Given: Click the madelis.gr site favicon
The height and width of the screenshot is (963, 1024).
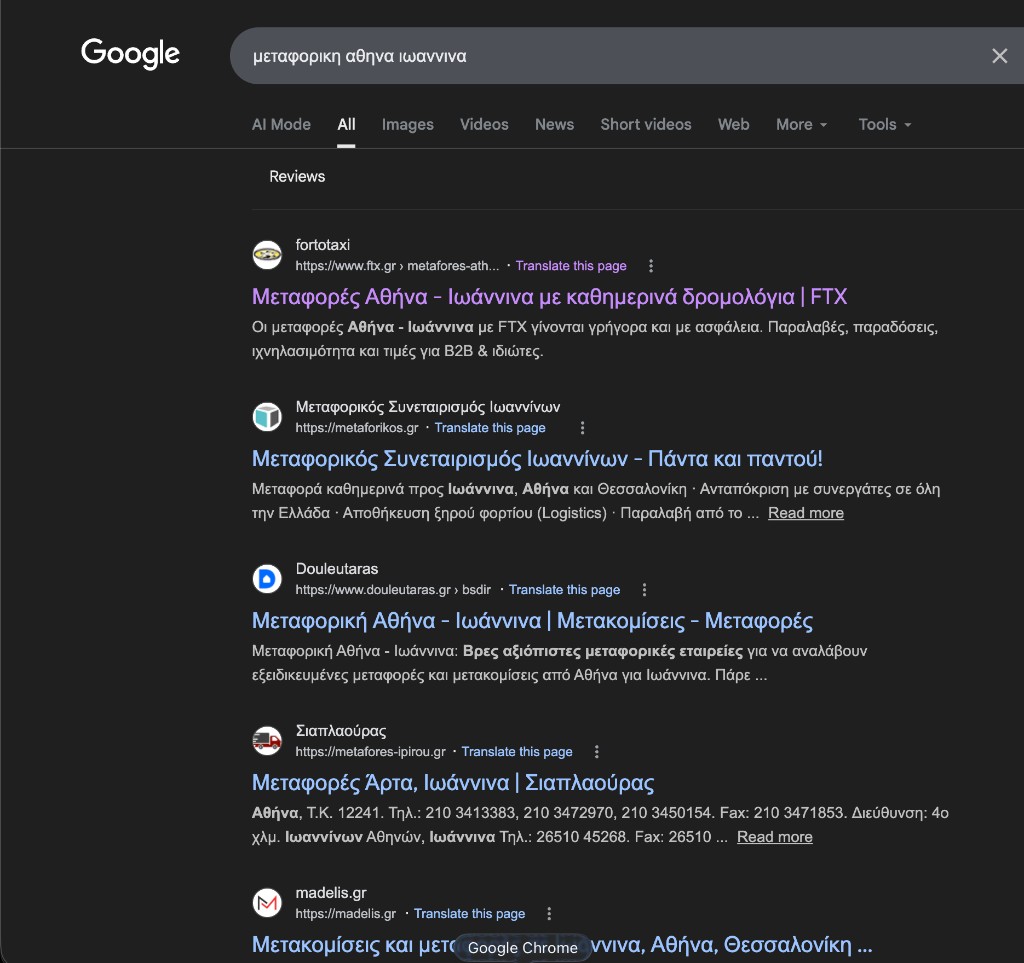Looking at the screenshot, I should [267, 903].
